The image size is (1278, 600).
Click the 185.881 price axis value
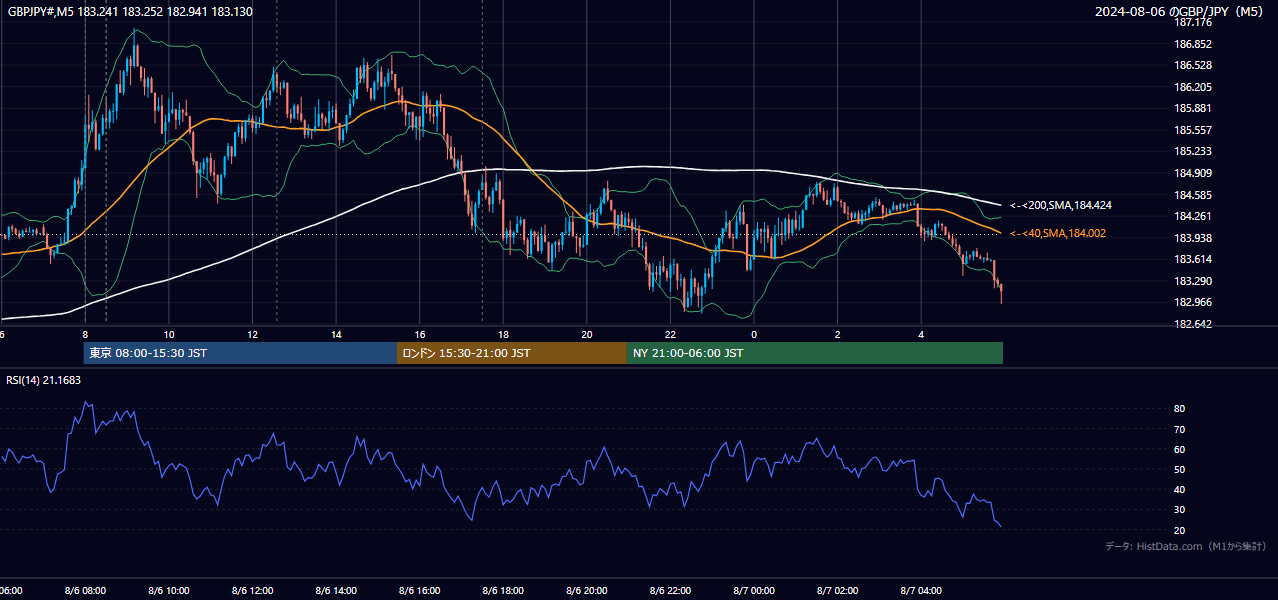tap(1193, 109)
